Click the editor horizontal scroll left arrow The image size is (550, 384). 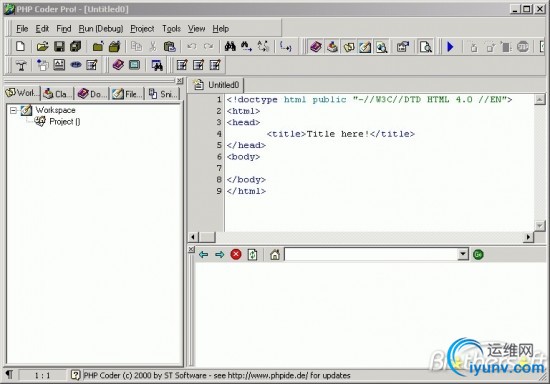pyautogui.click(x=193, y=237)
